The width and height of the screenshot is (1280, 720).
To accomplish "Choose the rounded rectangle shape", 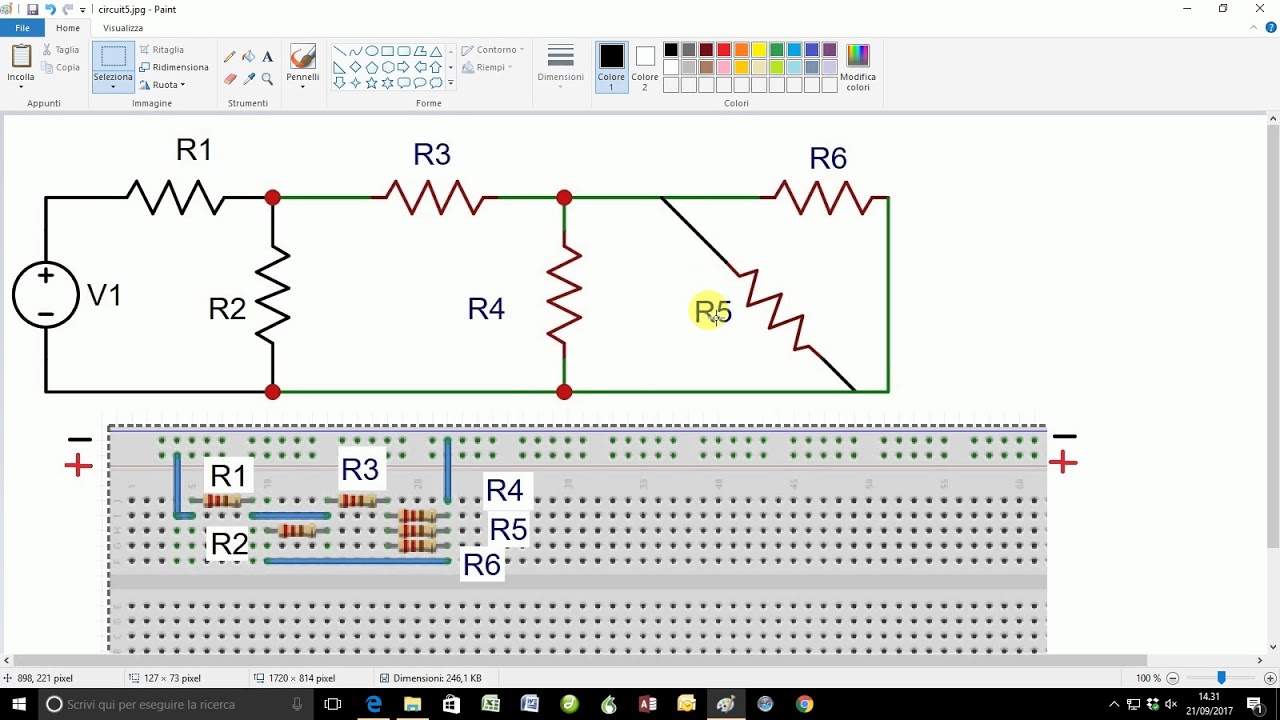I will pos(404,51).
